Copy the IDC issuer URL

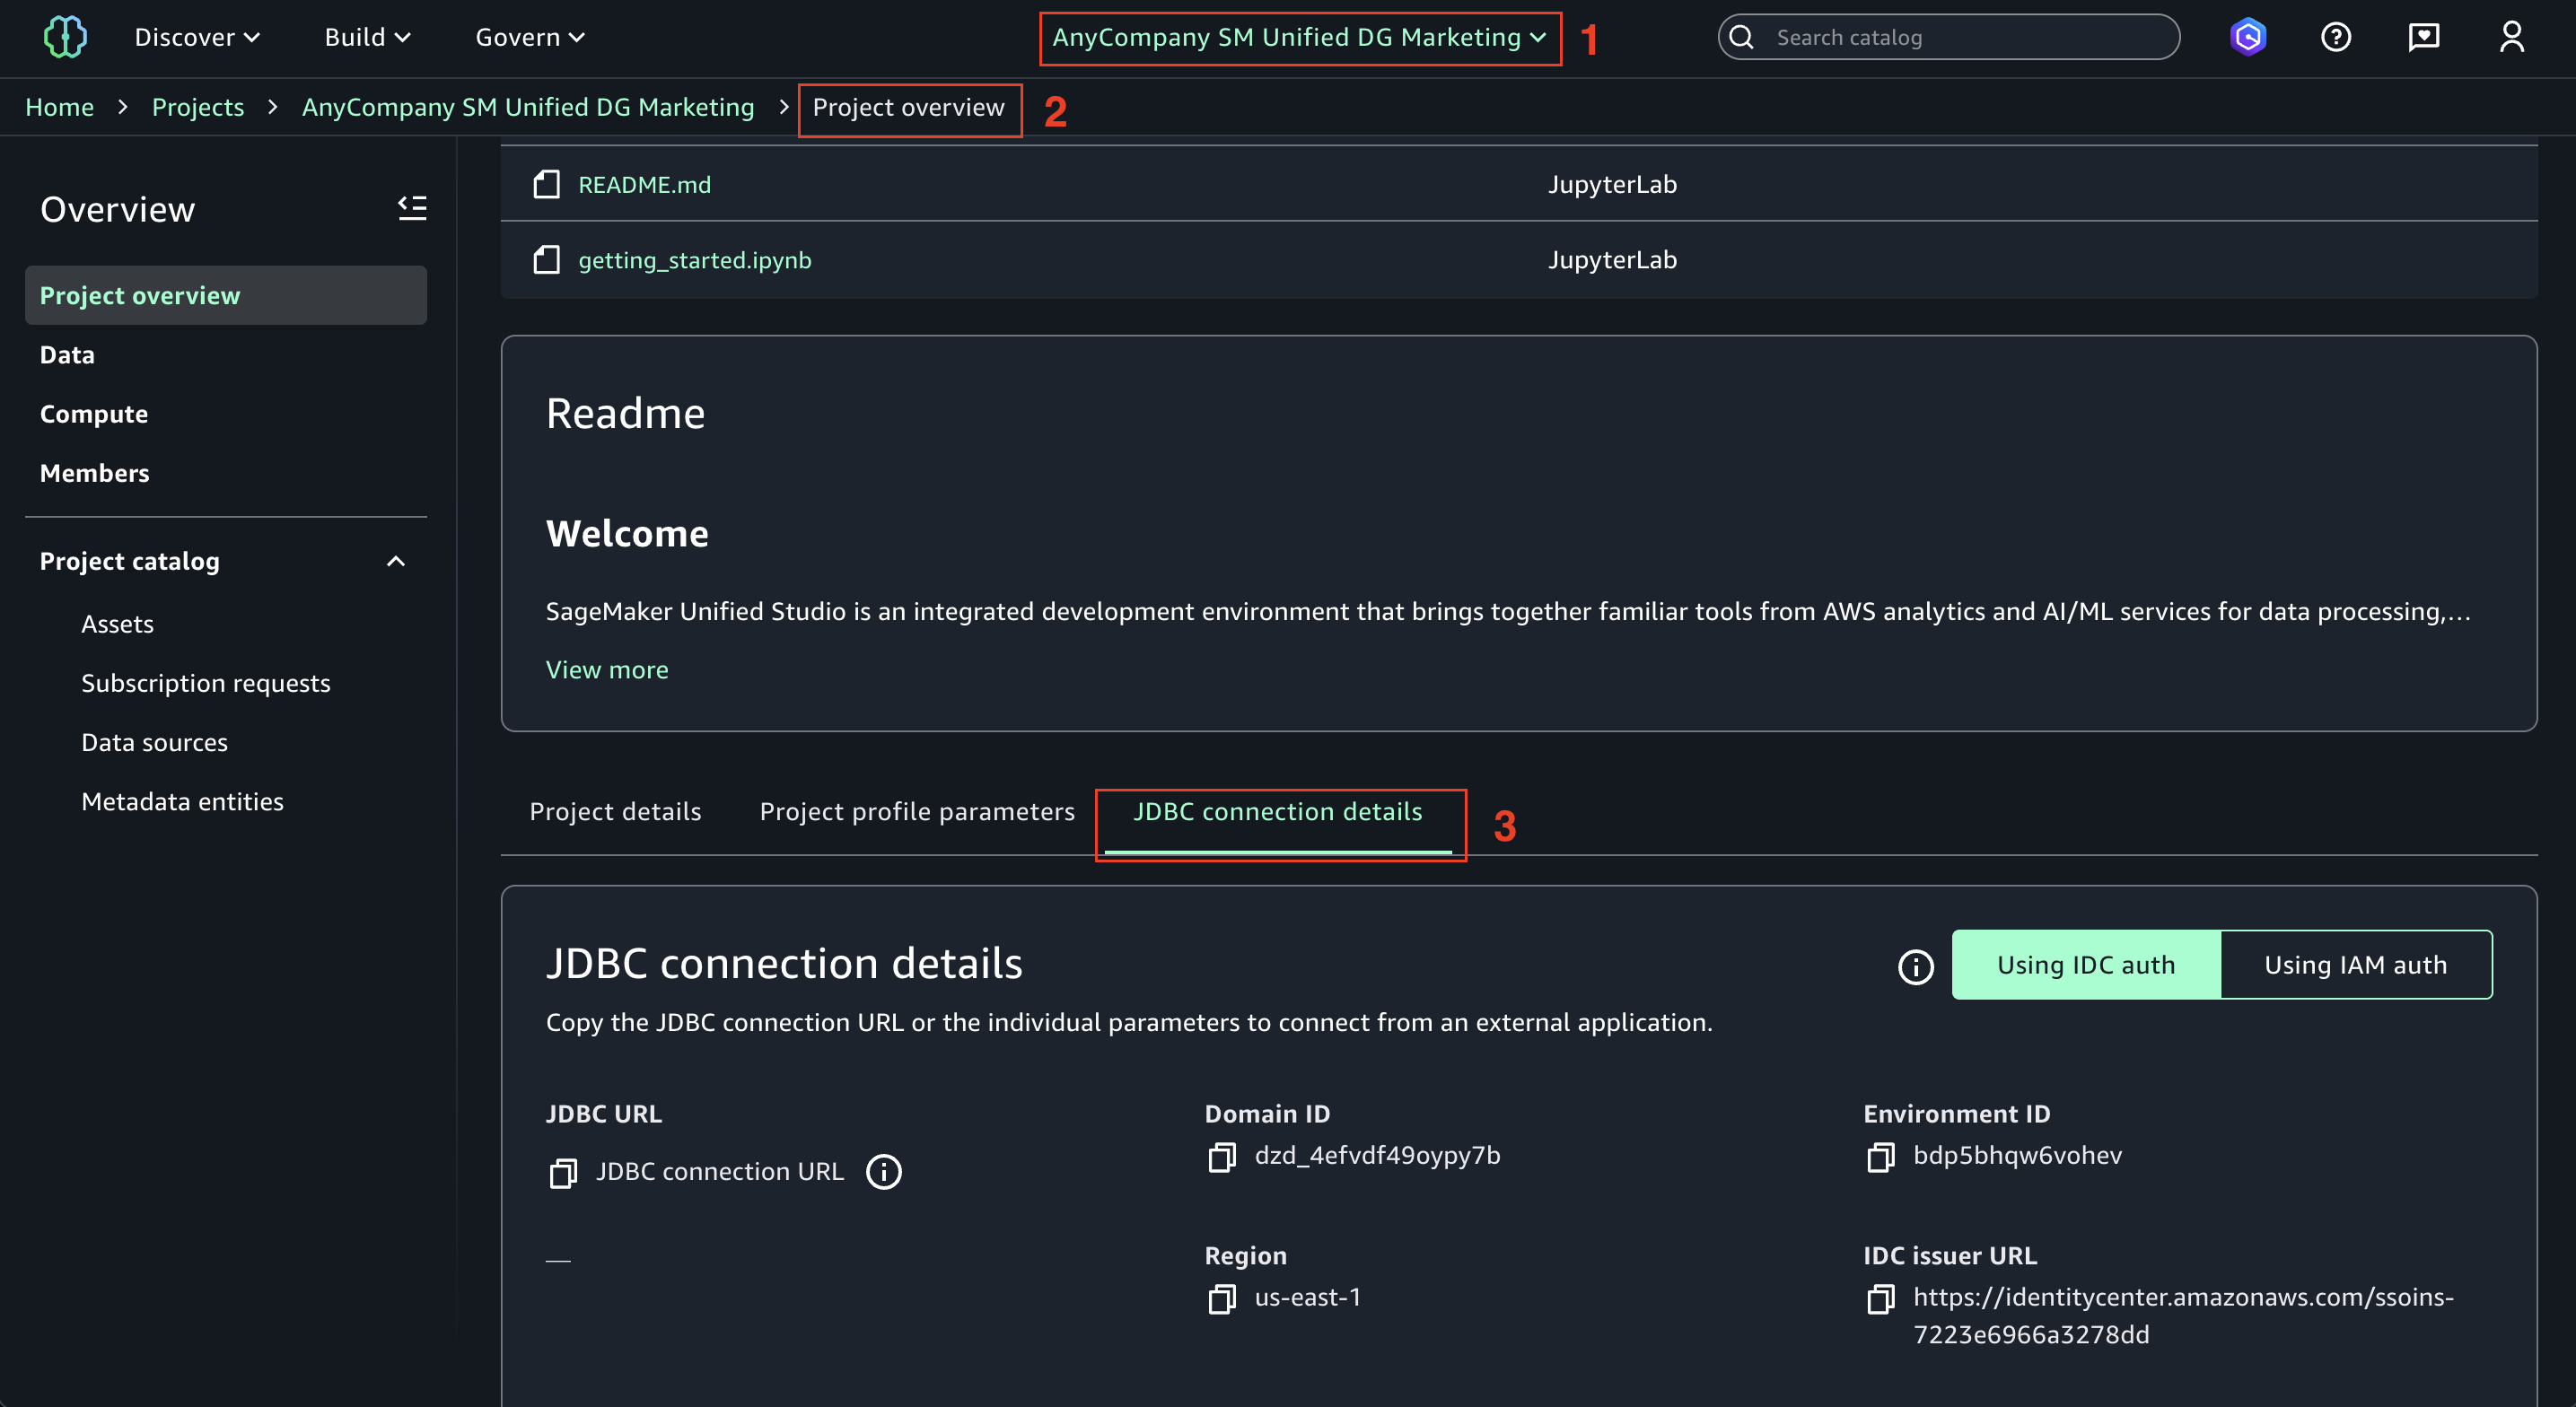[1881, 1299]
